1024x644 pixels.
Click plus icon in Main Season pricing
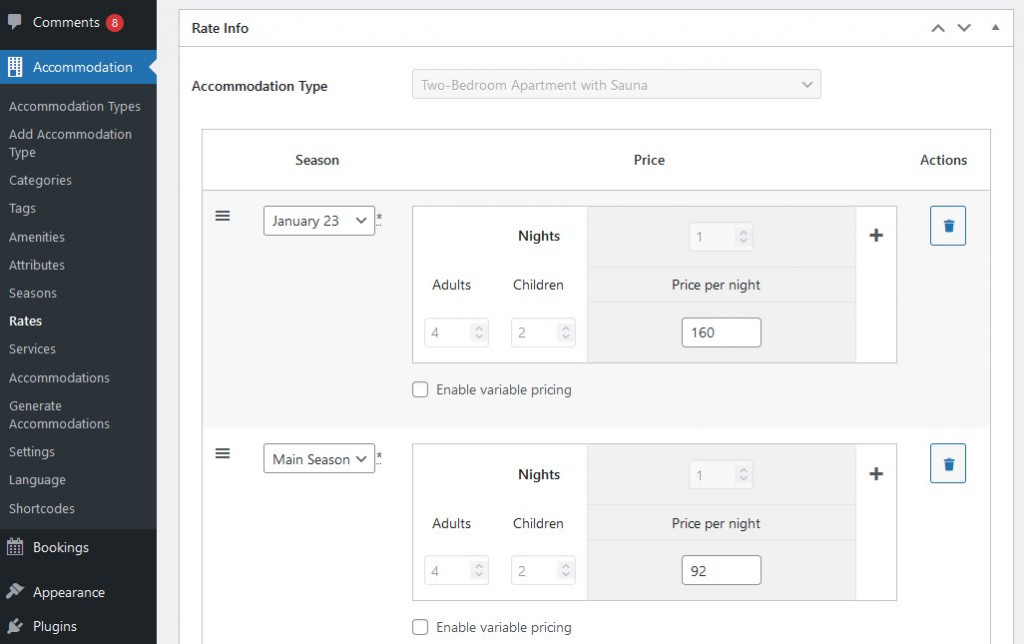pyautogui.click(x=876, y=474)
